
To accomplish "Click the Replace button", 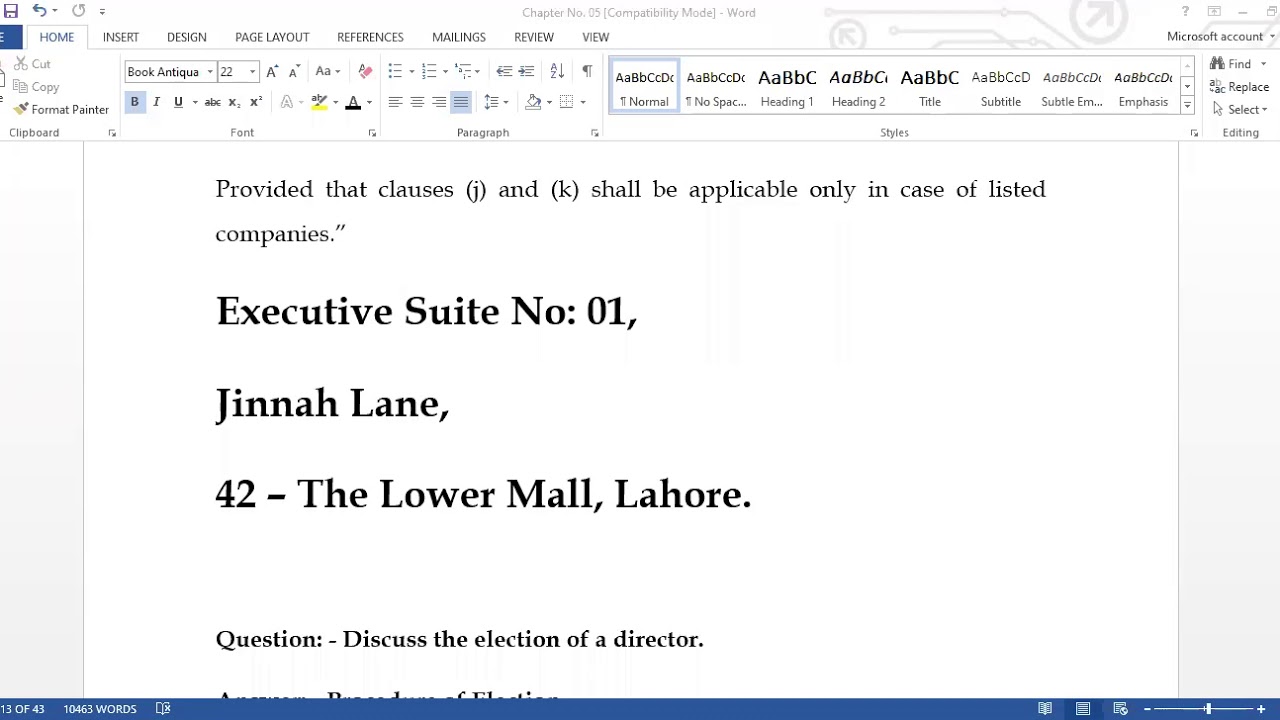I will 1240,87.
